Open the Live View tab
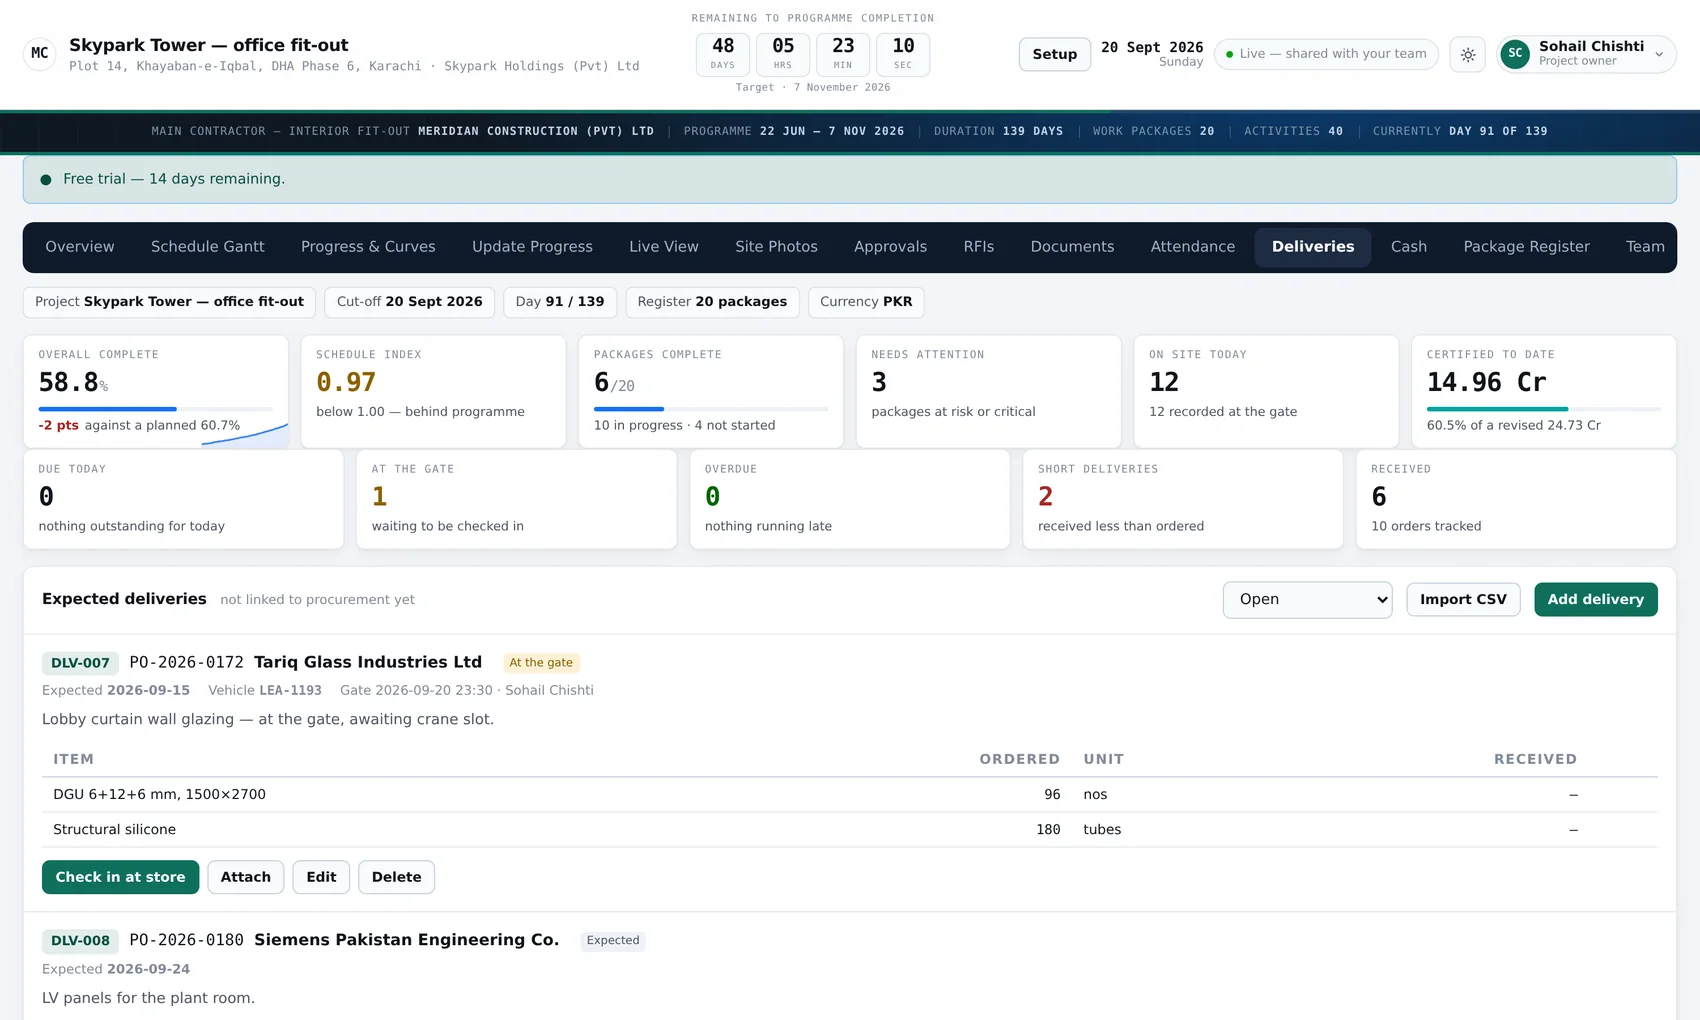1700x1020 pixels. click(x=664, y=247)
